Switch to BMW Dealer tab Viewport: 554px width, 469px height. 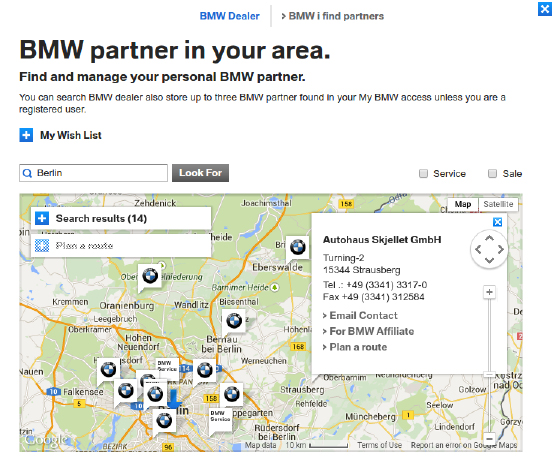[230, 16]
